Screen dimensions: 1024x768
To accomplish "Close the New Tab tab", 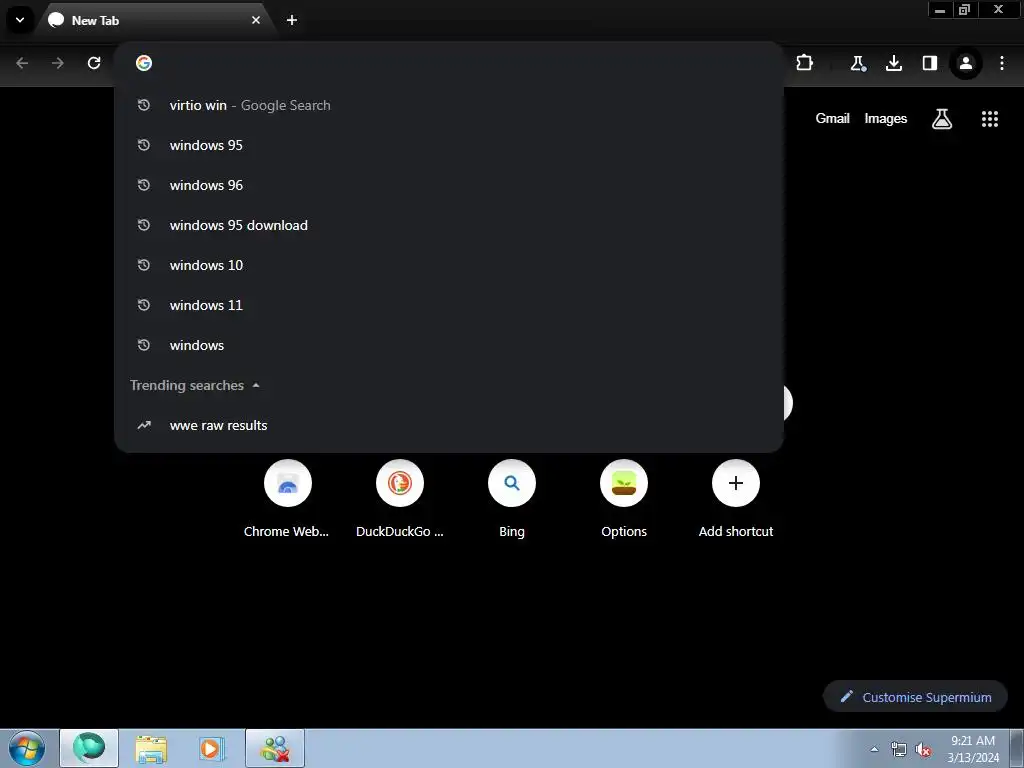I will [255, 20].
